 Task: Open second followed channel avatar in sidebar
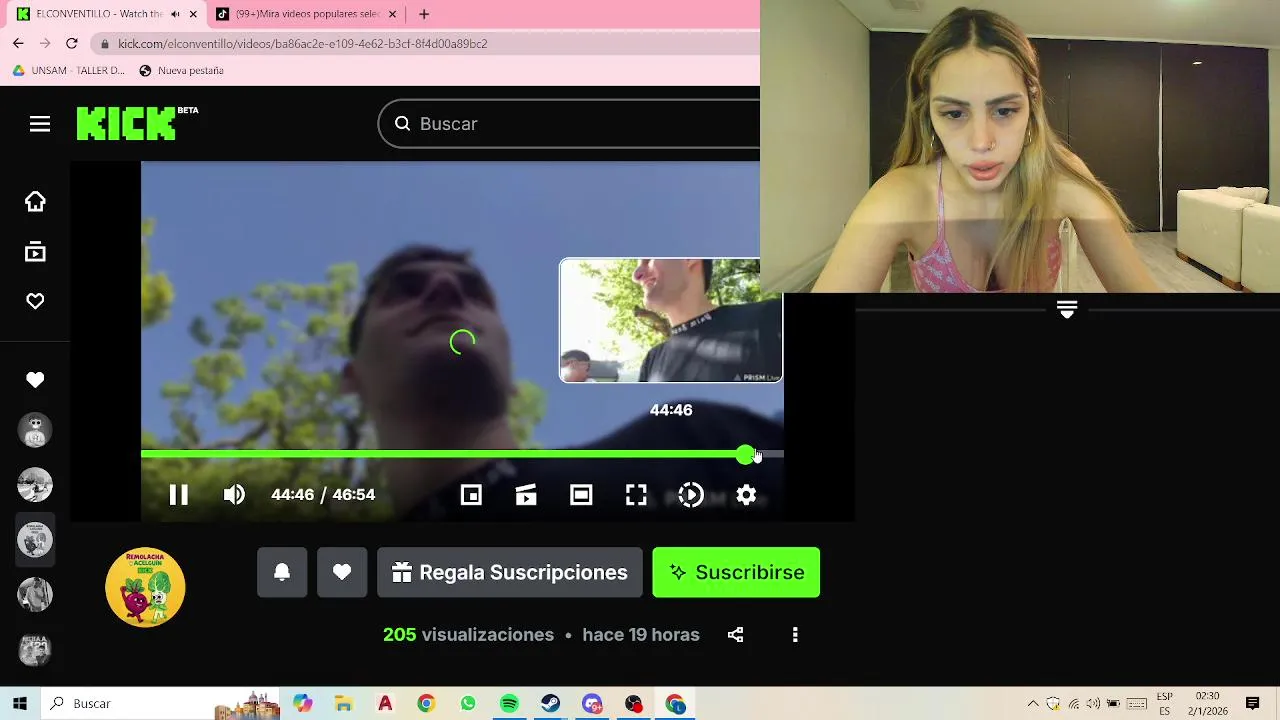tap(35, 485)
